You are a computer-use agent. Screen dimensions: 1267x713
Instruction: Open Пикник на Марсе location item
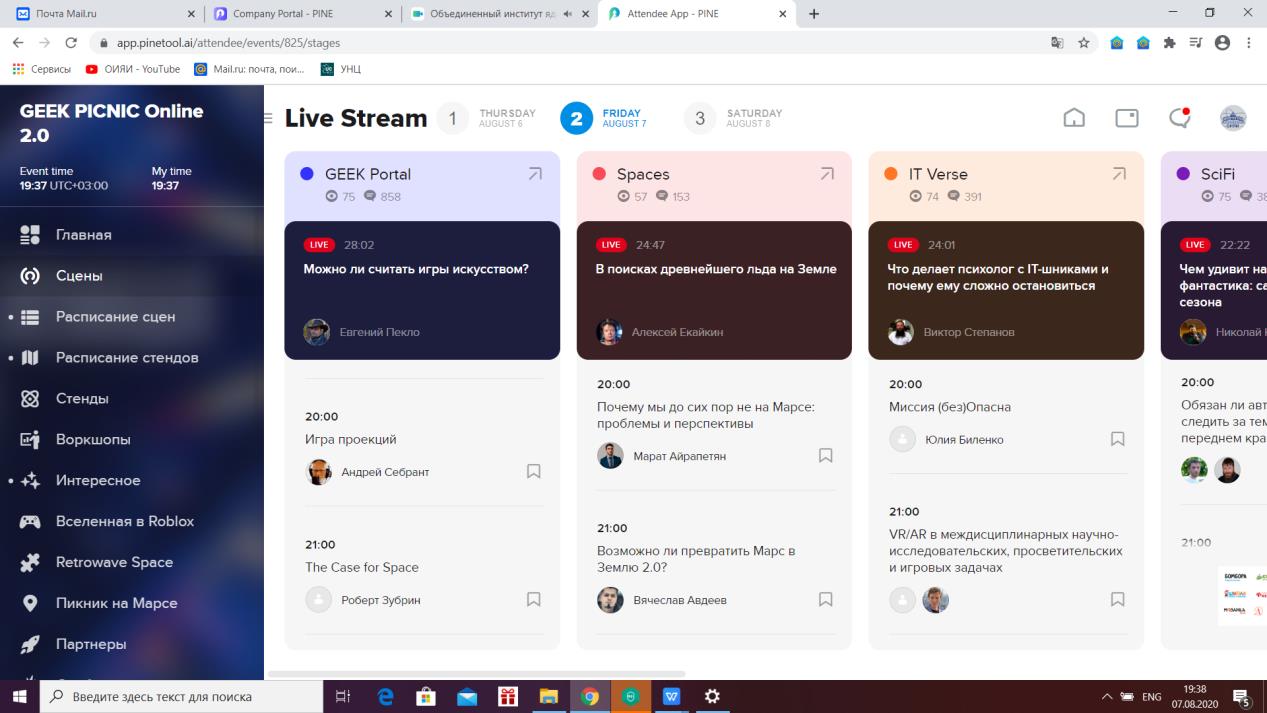(116, 603)
